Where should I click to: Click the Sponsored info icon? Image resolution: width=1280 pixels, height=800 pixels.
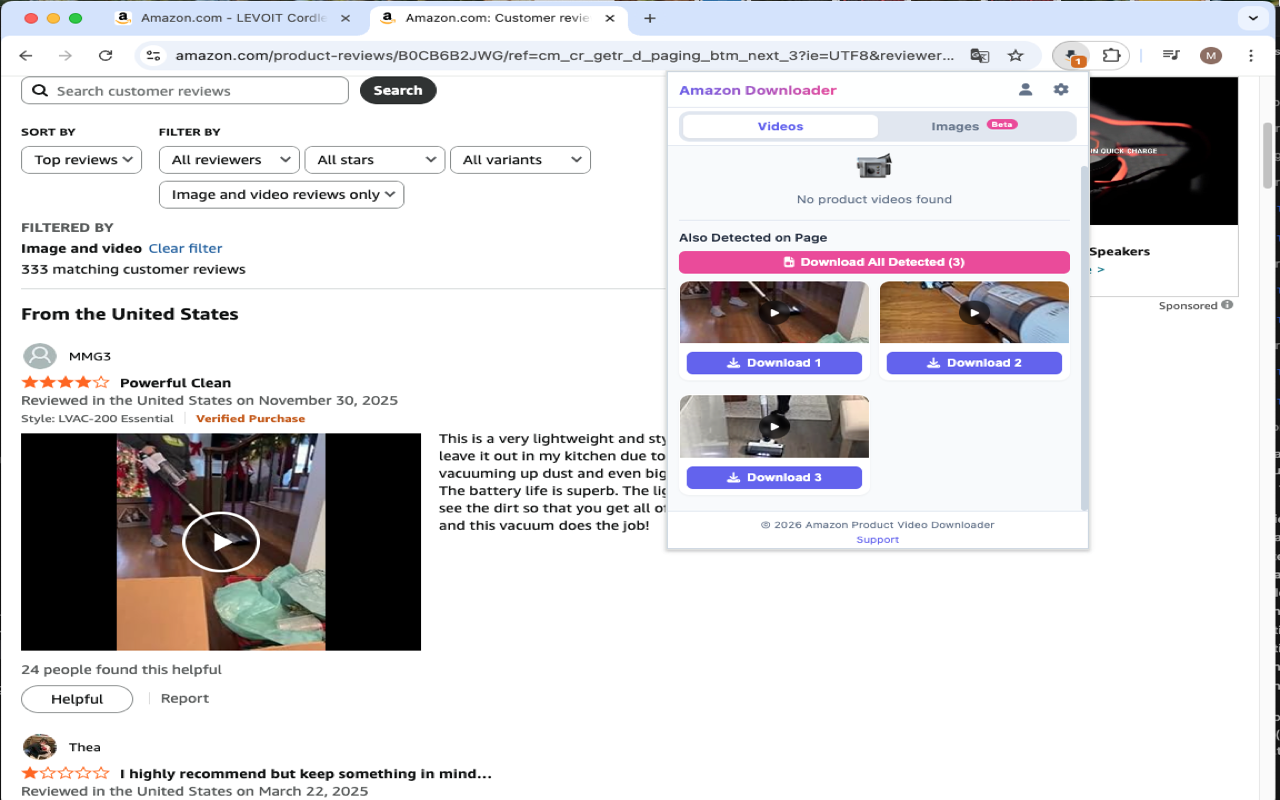pos(1227,305)
